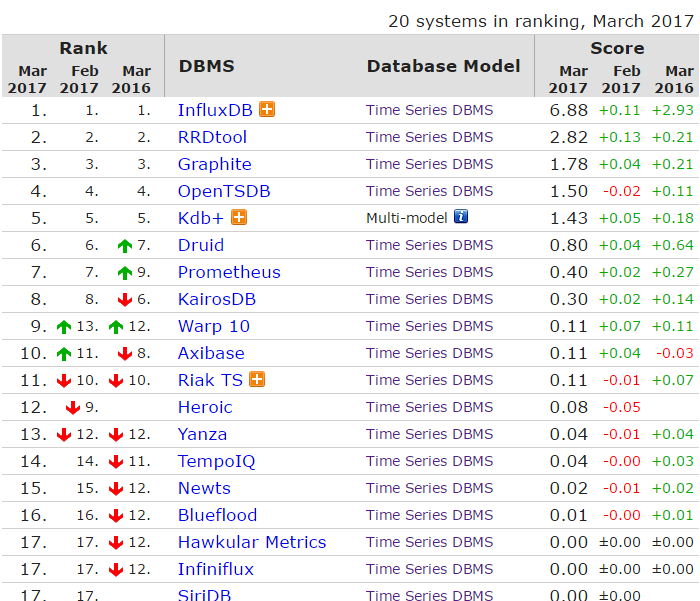700x601 pixels.
Task: Open the TempoIQ link
Action: pos(217,461)
